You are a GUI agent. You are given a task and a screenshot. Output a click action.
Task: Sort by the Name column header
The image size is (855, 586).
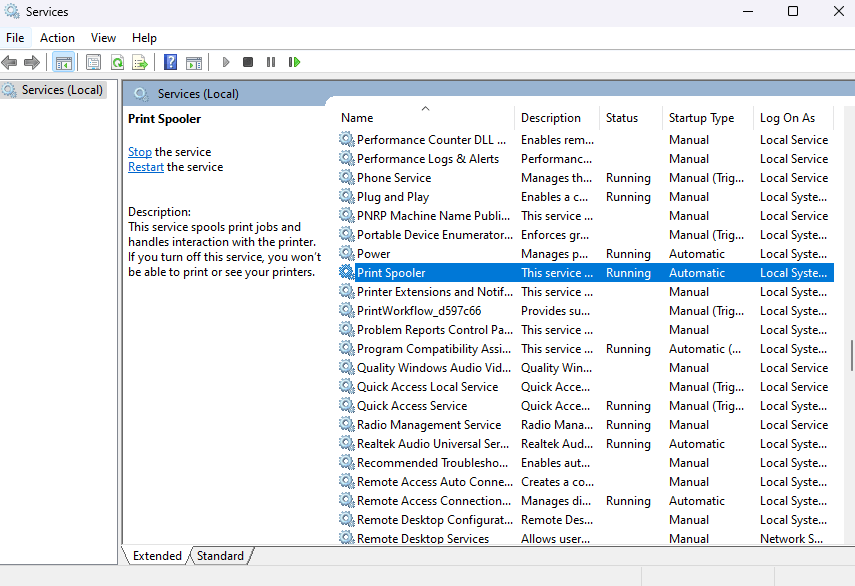point(426,118)
